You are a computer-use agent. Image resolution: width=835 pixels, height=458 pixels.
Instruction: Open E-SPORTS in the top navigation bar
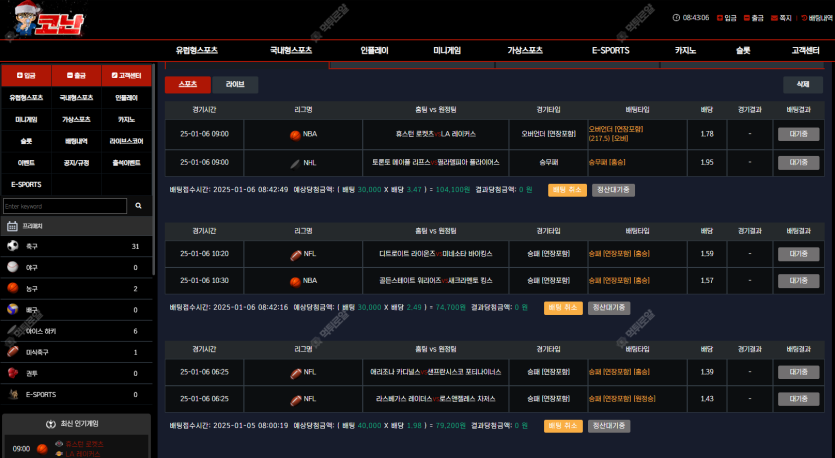(x=609, y=50)
